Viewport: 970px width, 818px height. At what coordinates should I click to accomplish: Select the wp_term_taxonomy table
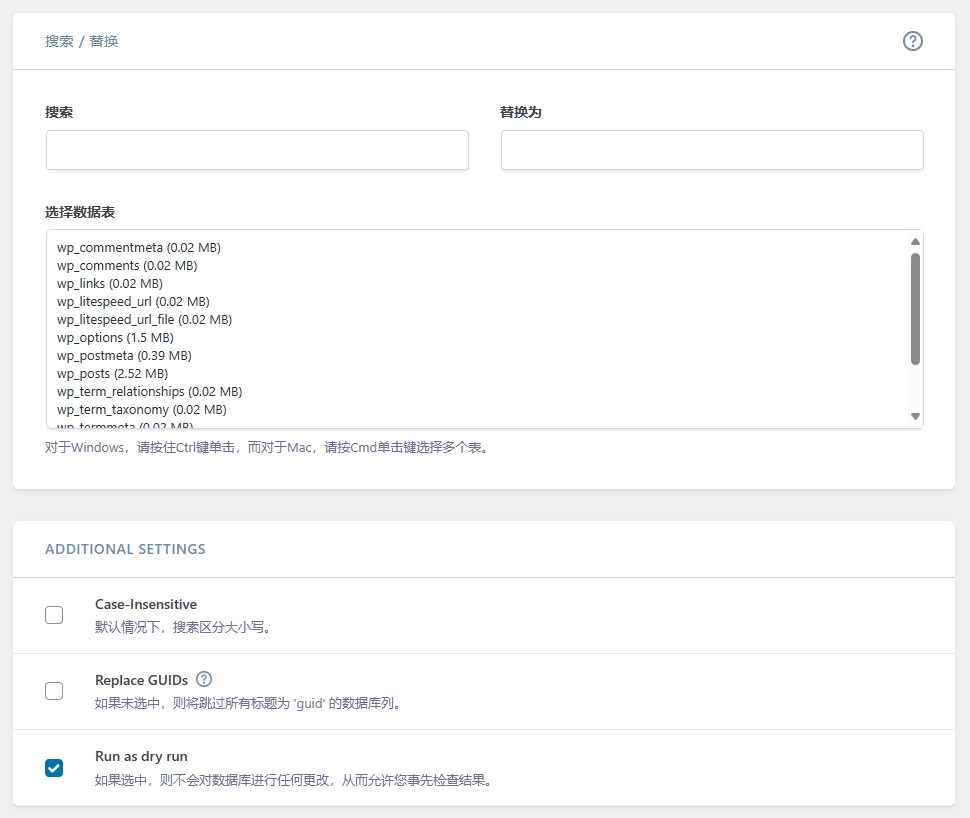(x=138, y=409)
